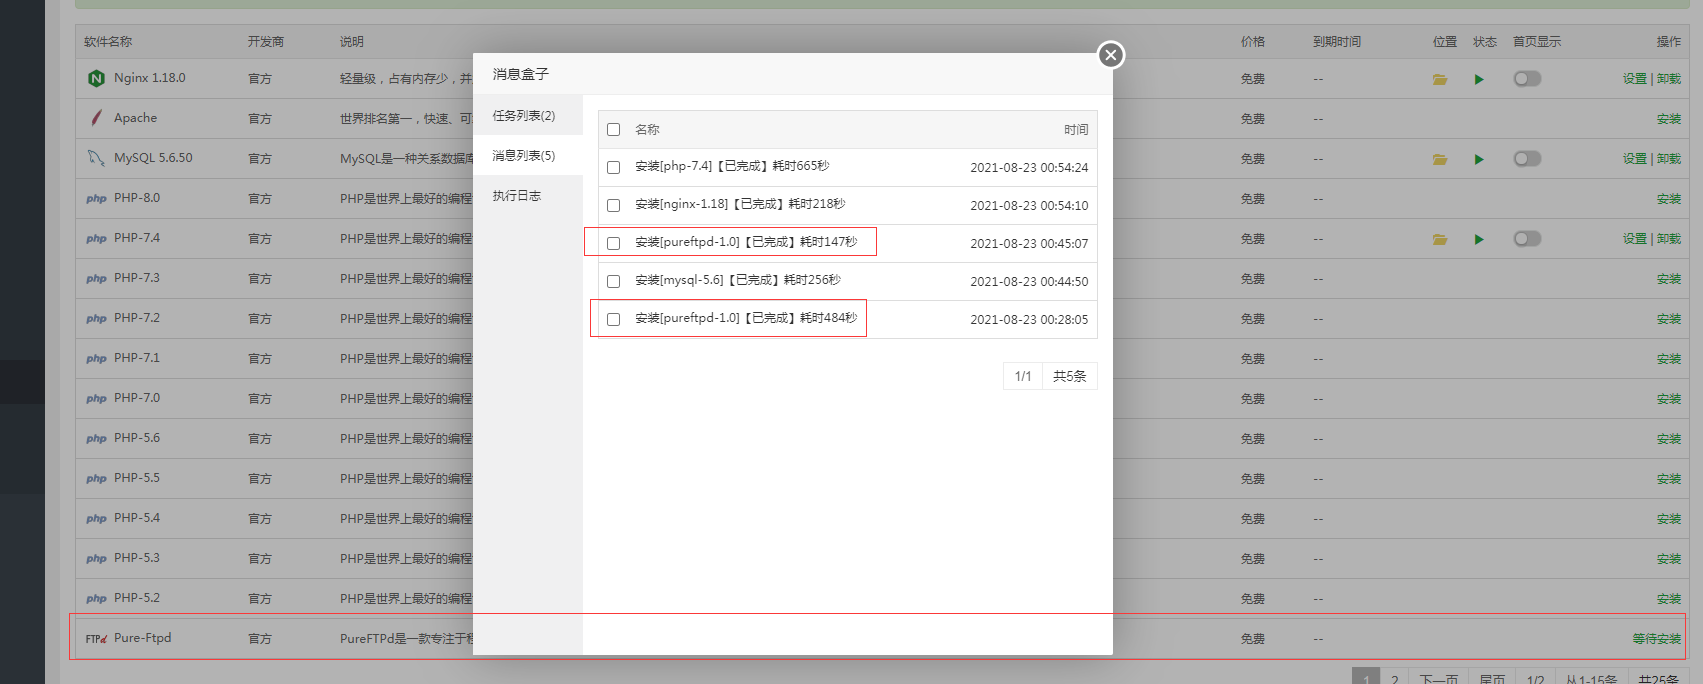This screenshot has height=684, width=1703.
Task: Click the Pure-Ftpd software name
Action: click(142, 638)
